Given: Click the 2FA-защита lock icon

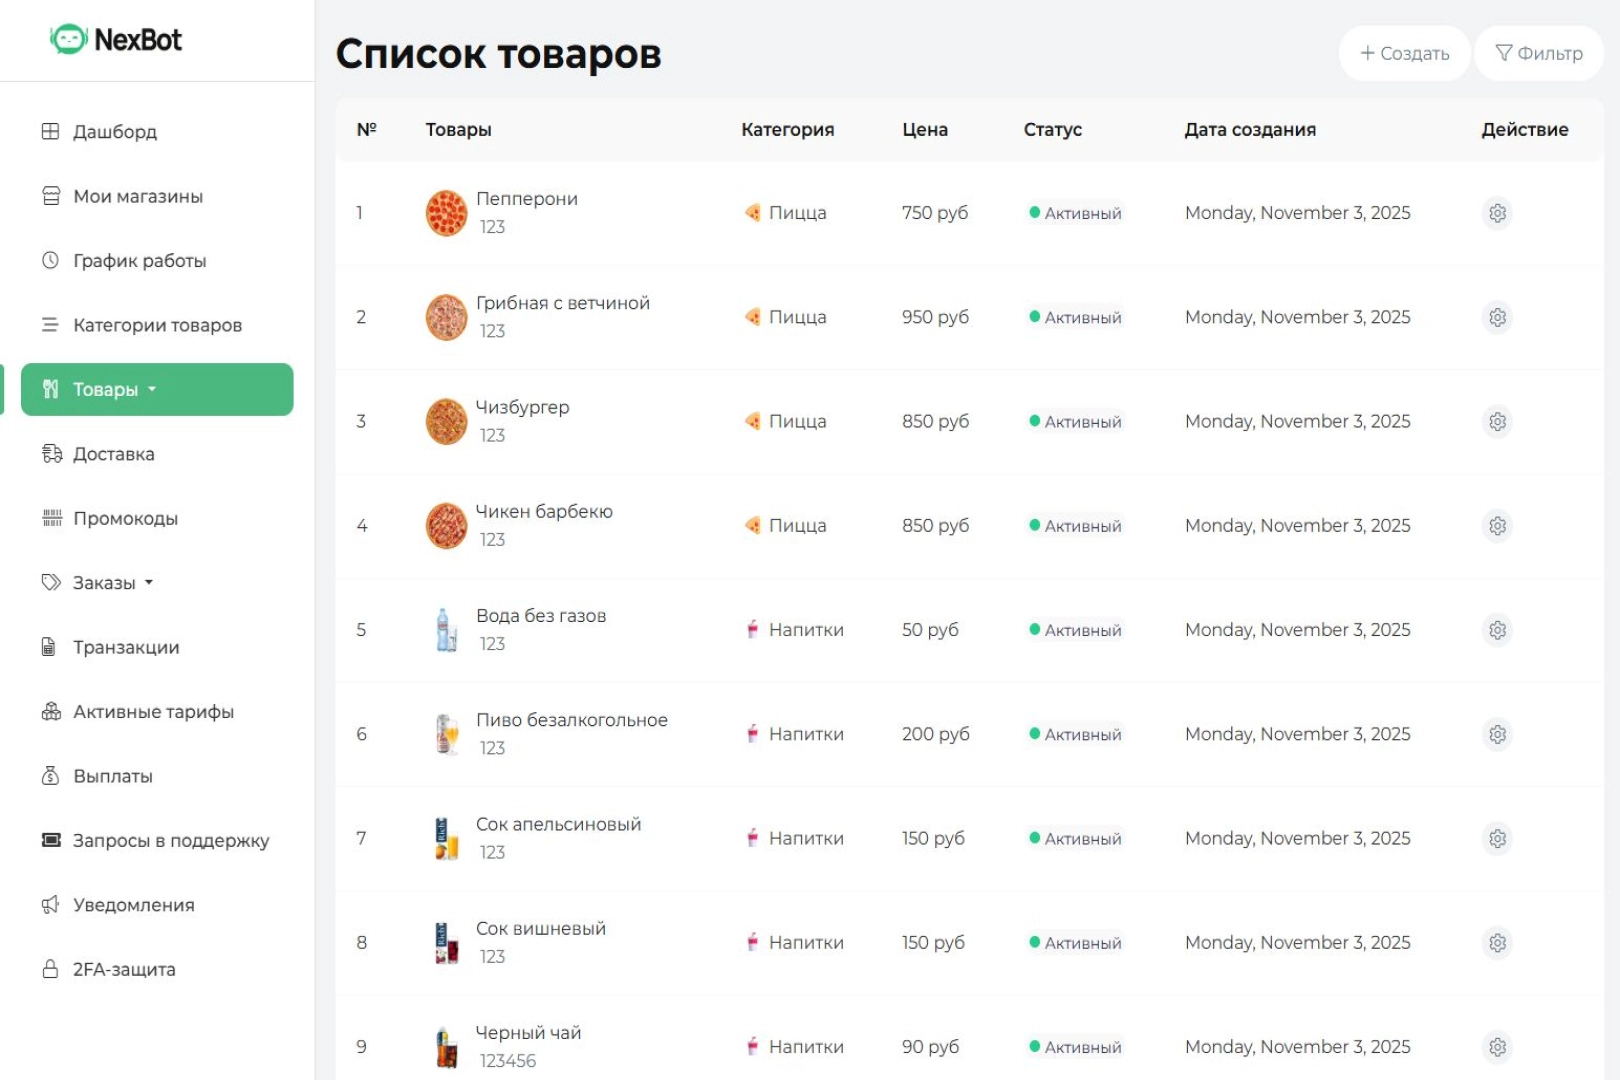Looking at the screenshot, I should pyautogui.click(x=50, y=969).
